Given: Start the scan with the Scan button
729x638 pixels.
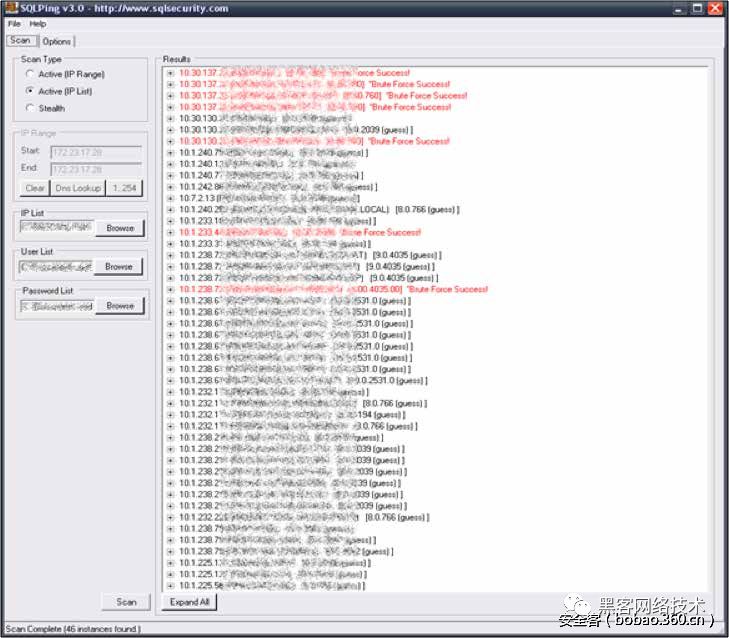Looking at the screenshot, I should click(x=126, y=602).
